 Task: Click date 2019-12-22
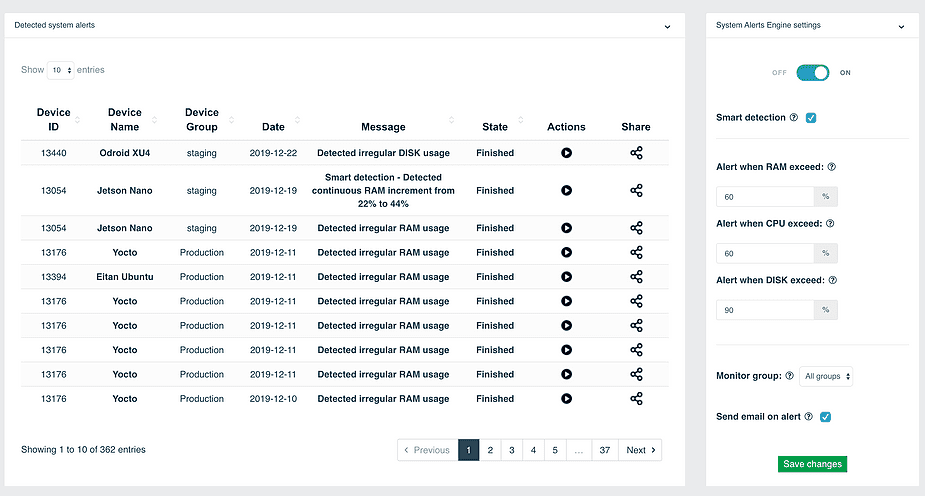click(273, 153)
